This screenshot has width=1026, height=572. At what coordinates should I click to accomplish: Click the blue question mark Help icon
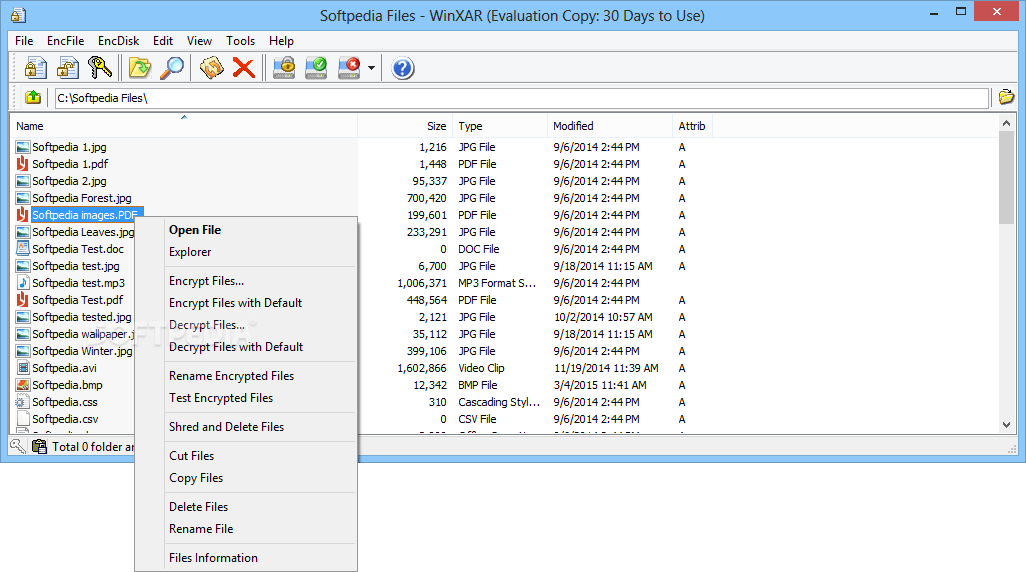[402, 68]
